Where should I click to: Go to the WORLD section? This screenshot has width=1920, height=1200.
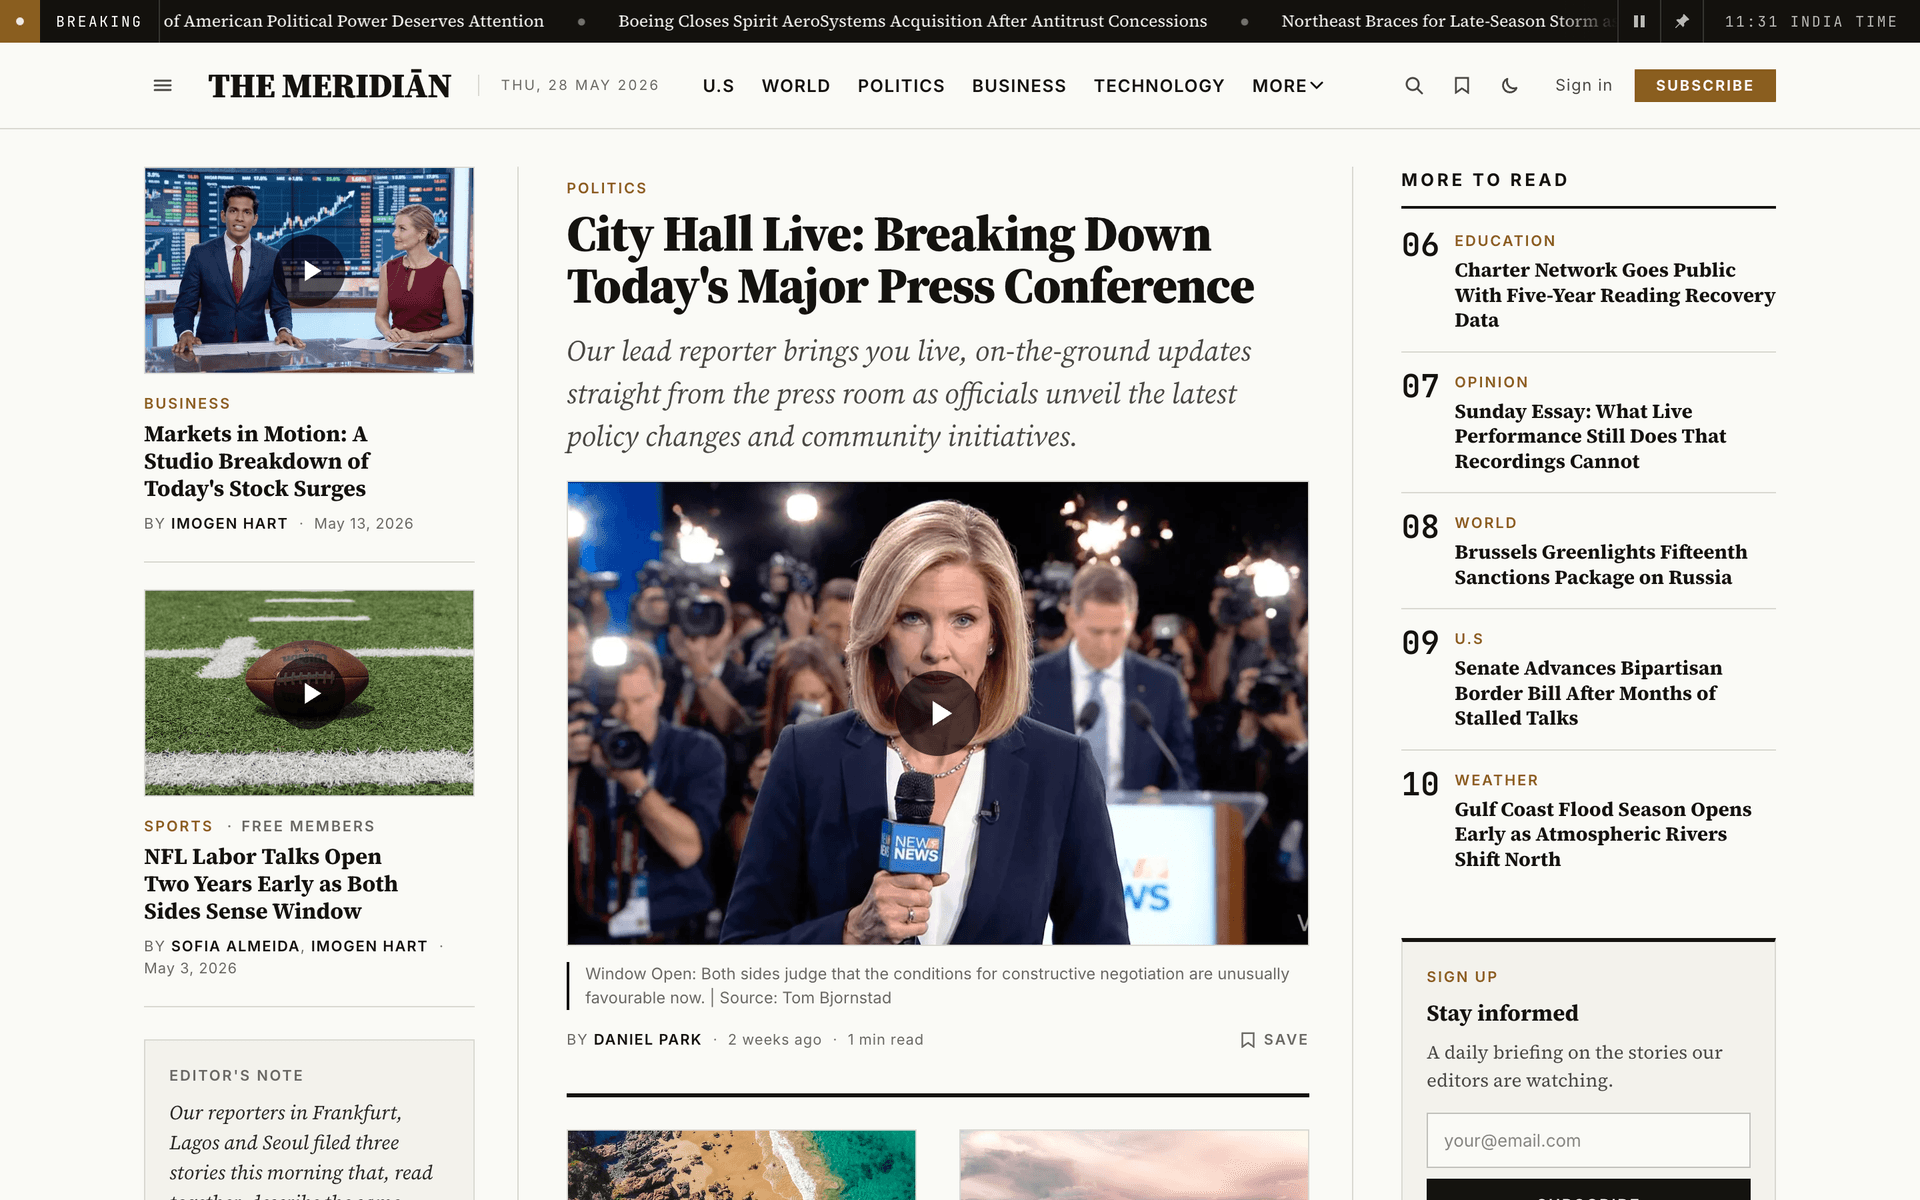coord(796,86)
